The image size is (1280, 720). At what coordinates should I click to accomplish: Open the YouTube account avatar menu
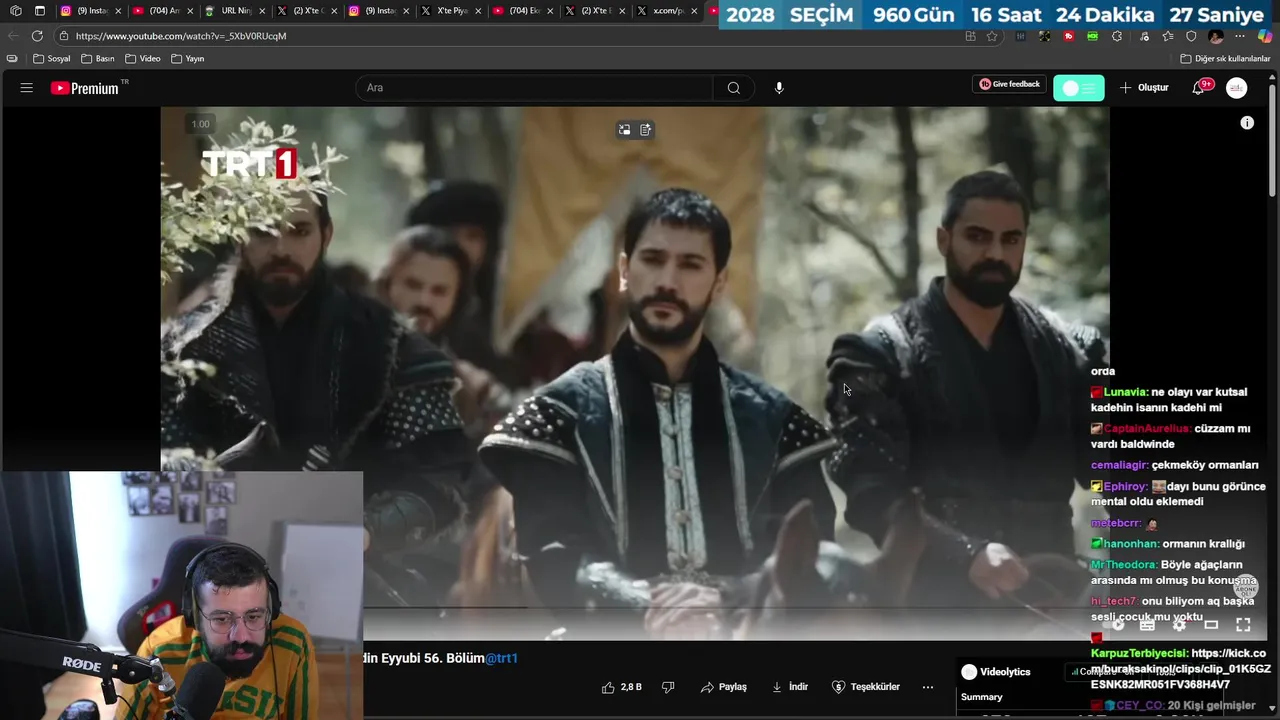point(1237,88)
